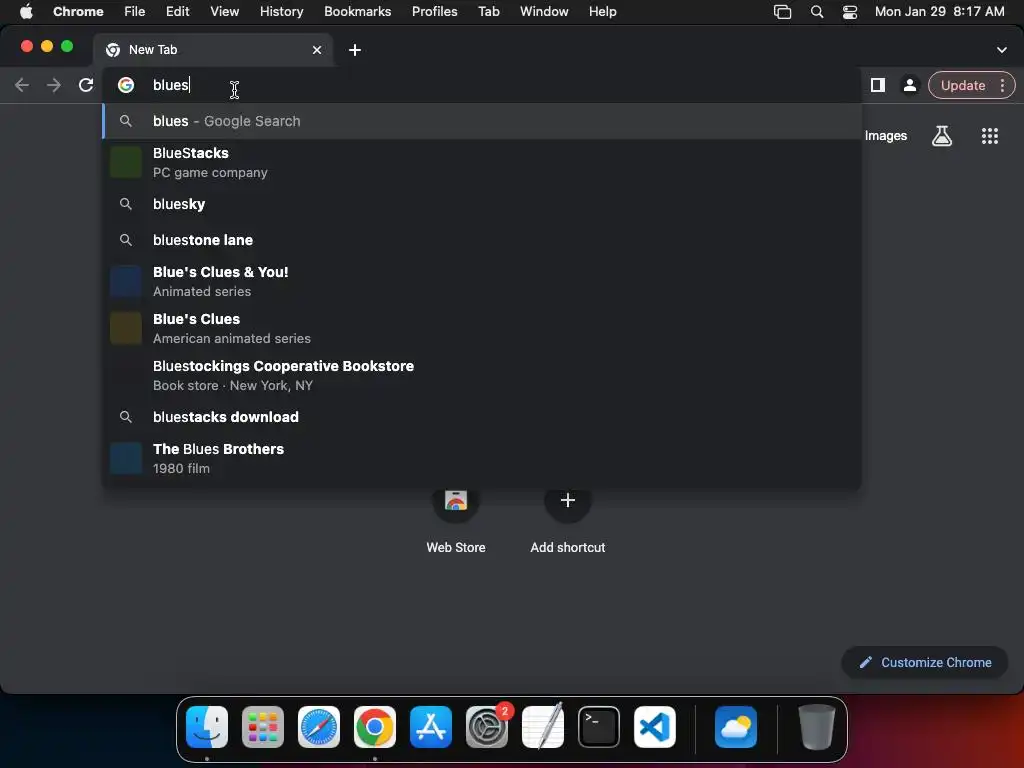Select the bluestacks download suggestion

482,417
